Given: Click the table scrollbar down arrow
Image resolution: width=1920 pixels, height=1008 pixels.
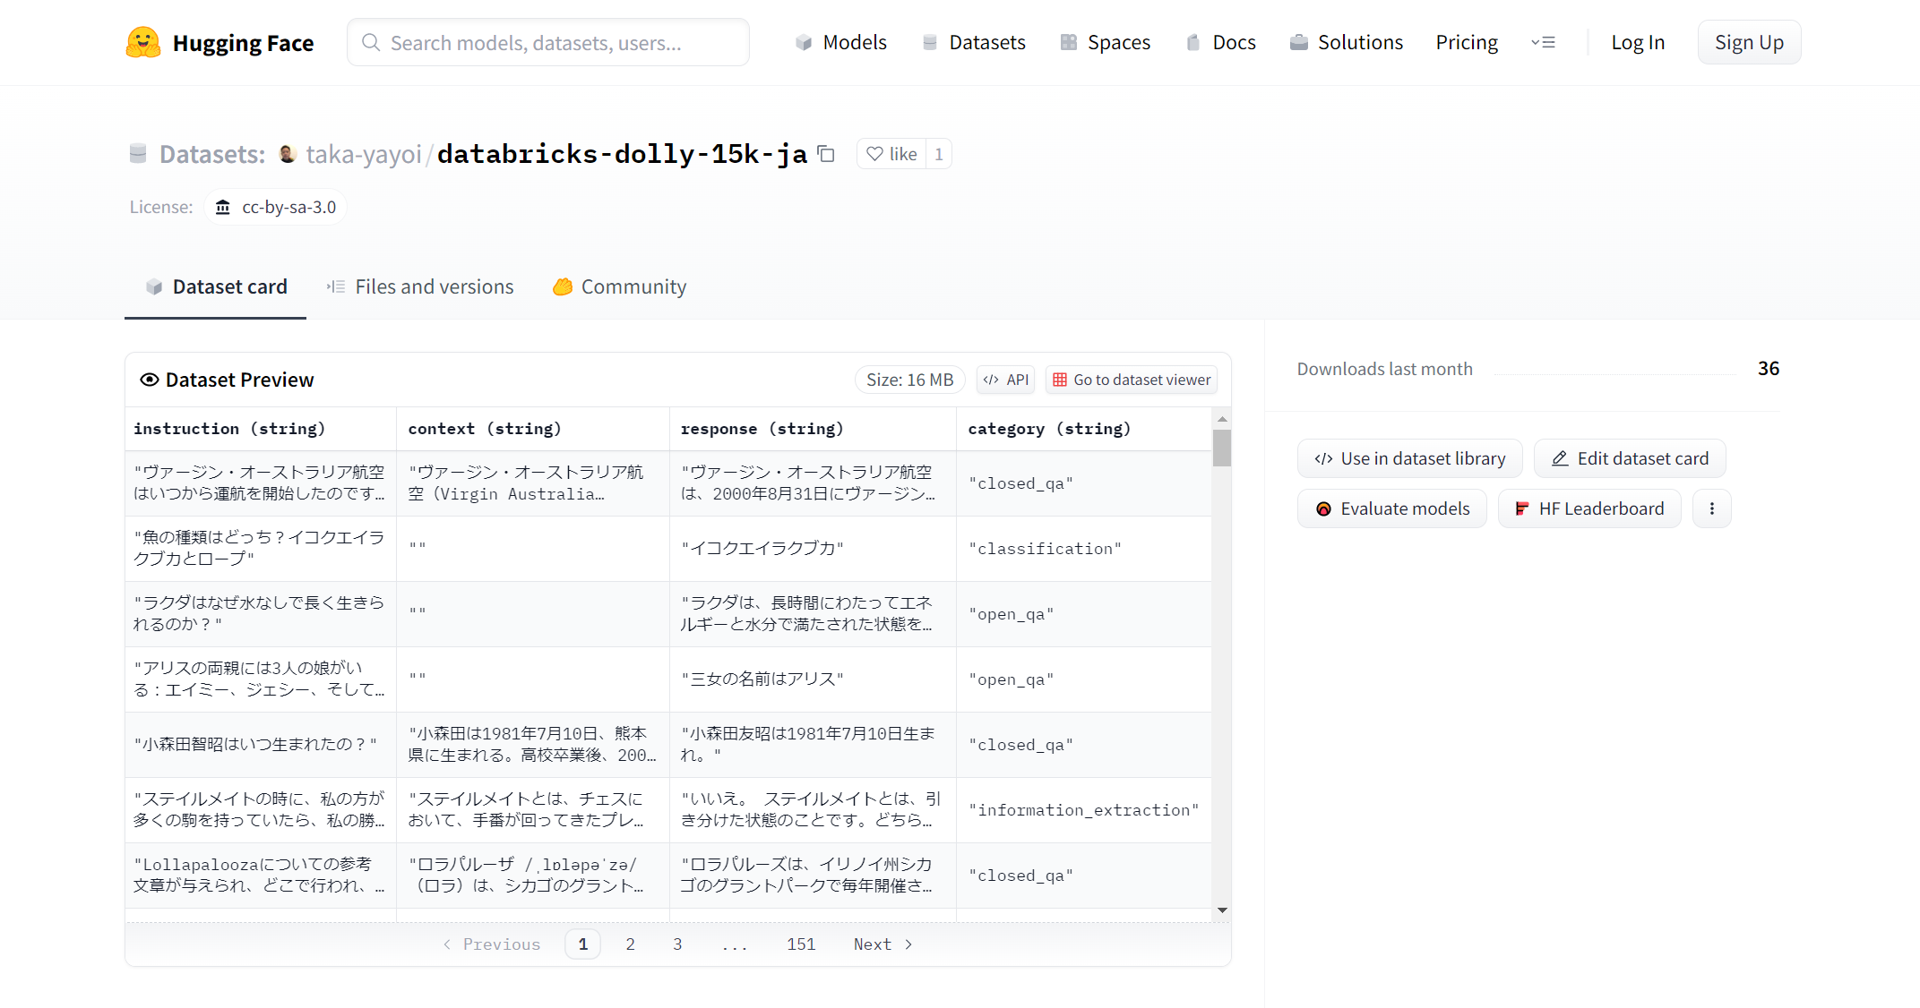Looking at the screenshot, I should [x=1222, y=911].
